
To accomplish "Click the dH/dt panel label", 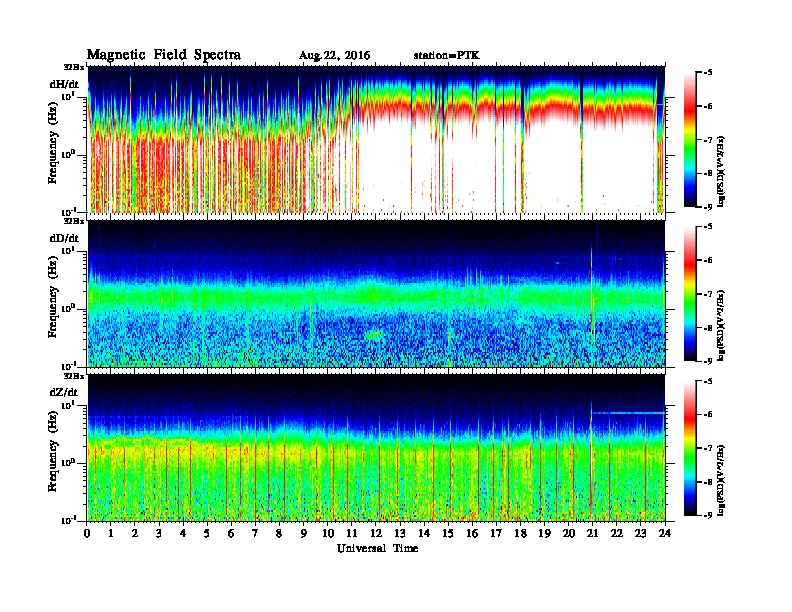I will pyautogui.click(x=64, y=84).
